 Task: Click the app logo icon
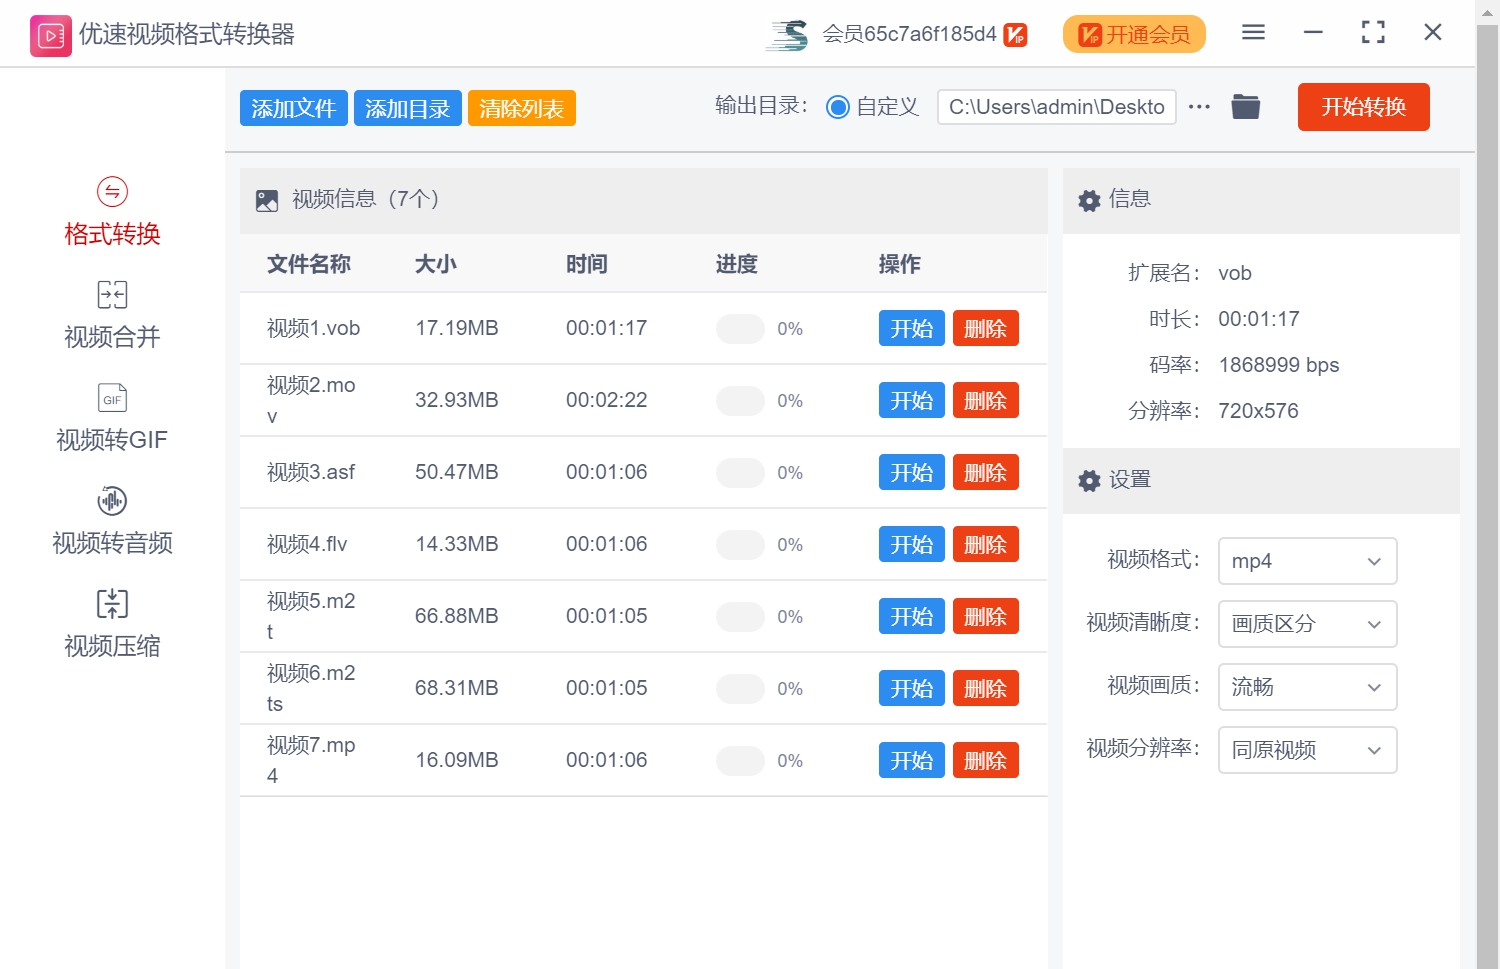50,33
